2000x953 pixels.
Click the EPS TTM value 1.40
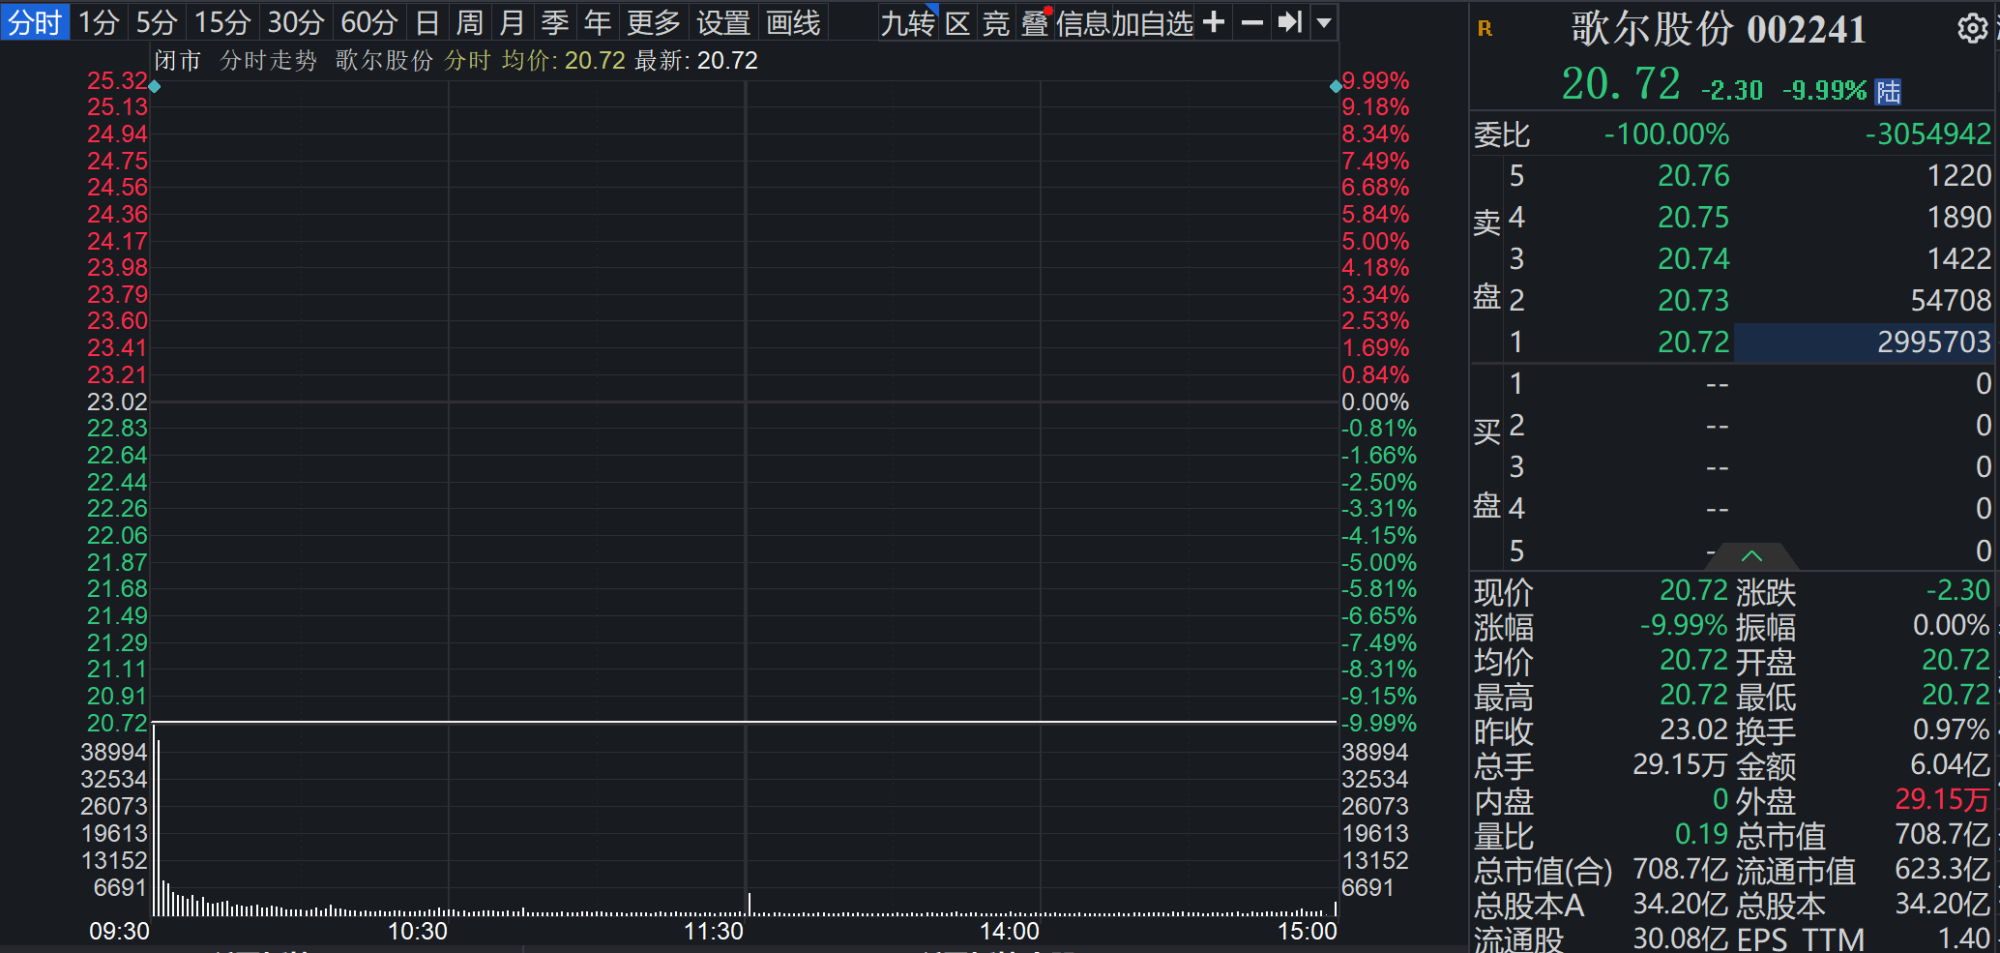pyautogui.click(x=1964, y=938)
